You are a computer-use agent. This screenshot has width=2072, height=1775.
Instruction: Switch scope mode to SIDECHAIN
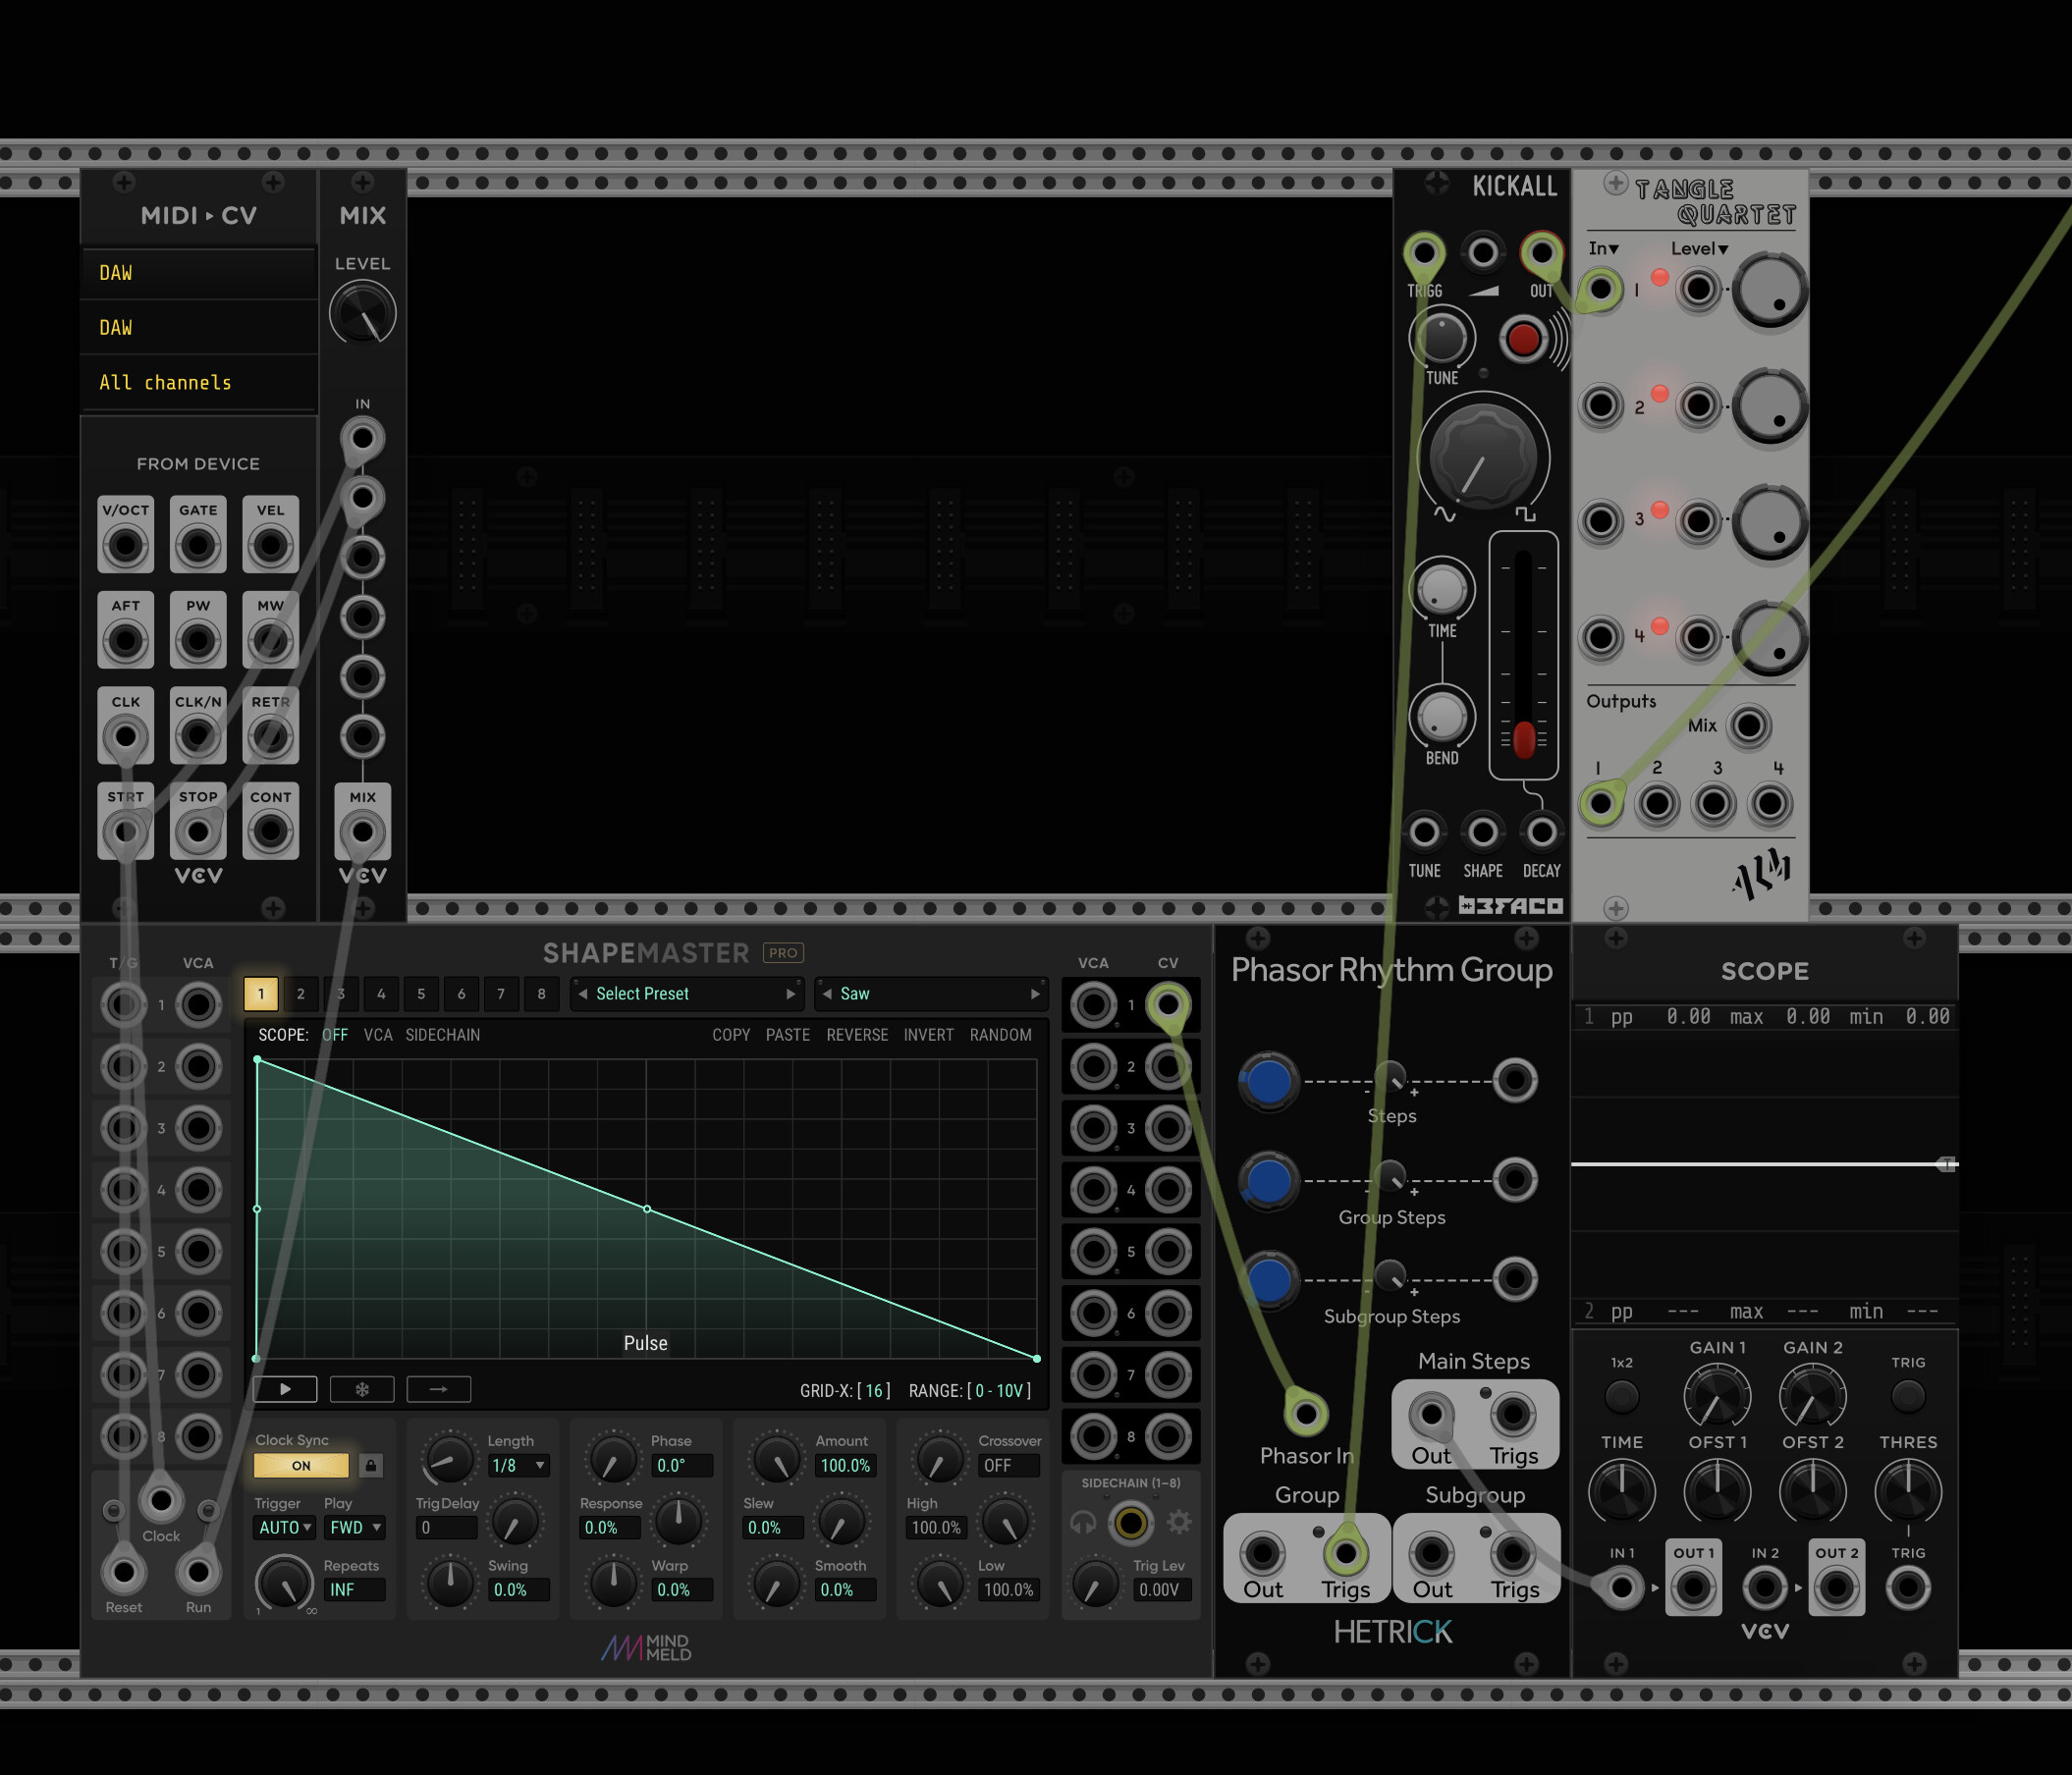click(442, 1035)
